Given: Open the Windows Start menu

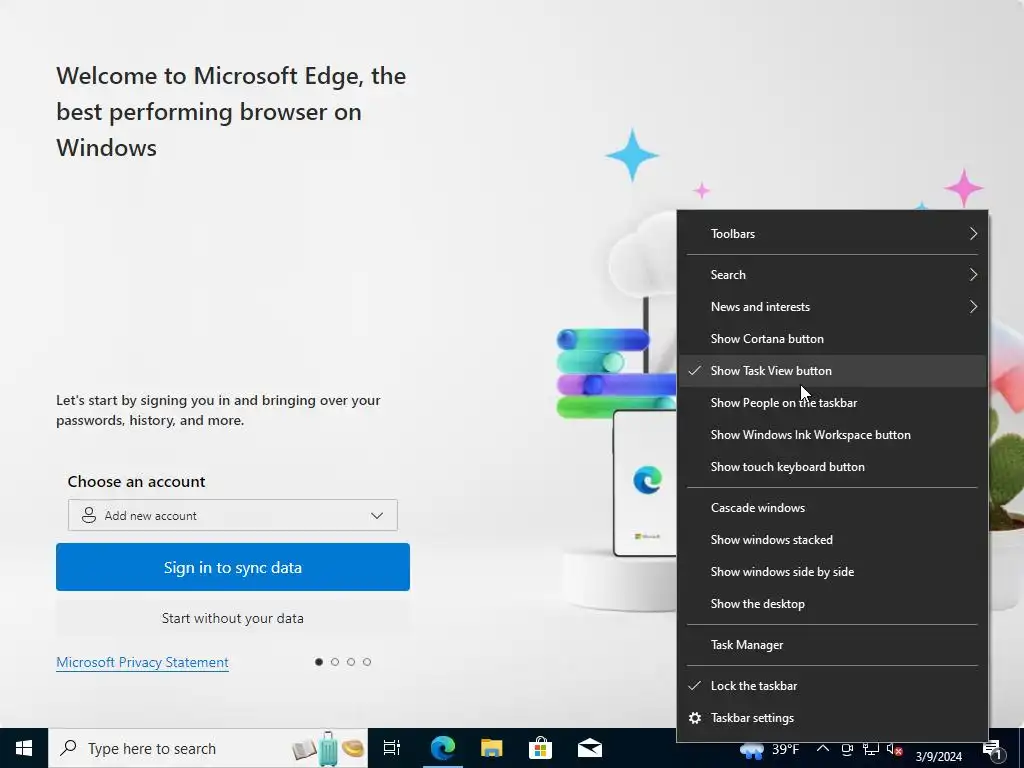Looking at the screenshot, I should (x=24, y=748).
